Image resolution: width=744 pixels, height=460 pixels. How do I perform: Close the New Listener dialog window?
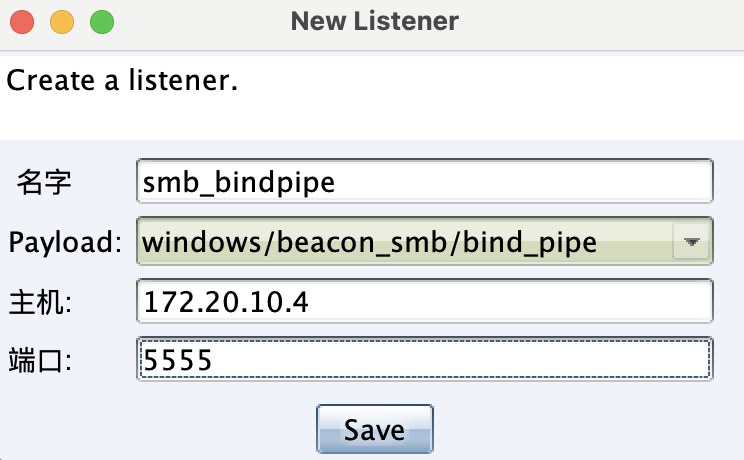click(22, 21)
